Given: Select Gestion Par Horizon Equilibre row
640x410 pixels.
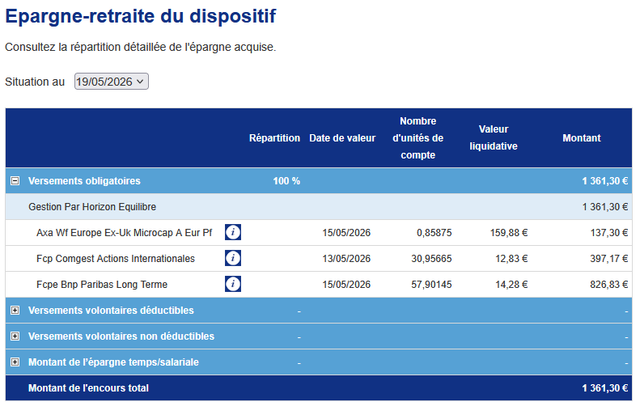Looking at the screenshot, I should [319, 207].
